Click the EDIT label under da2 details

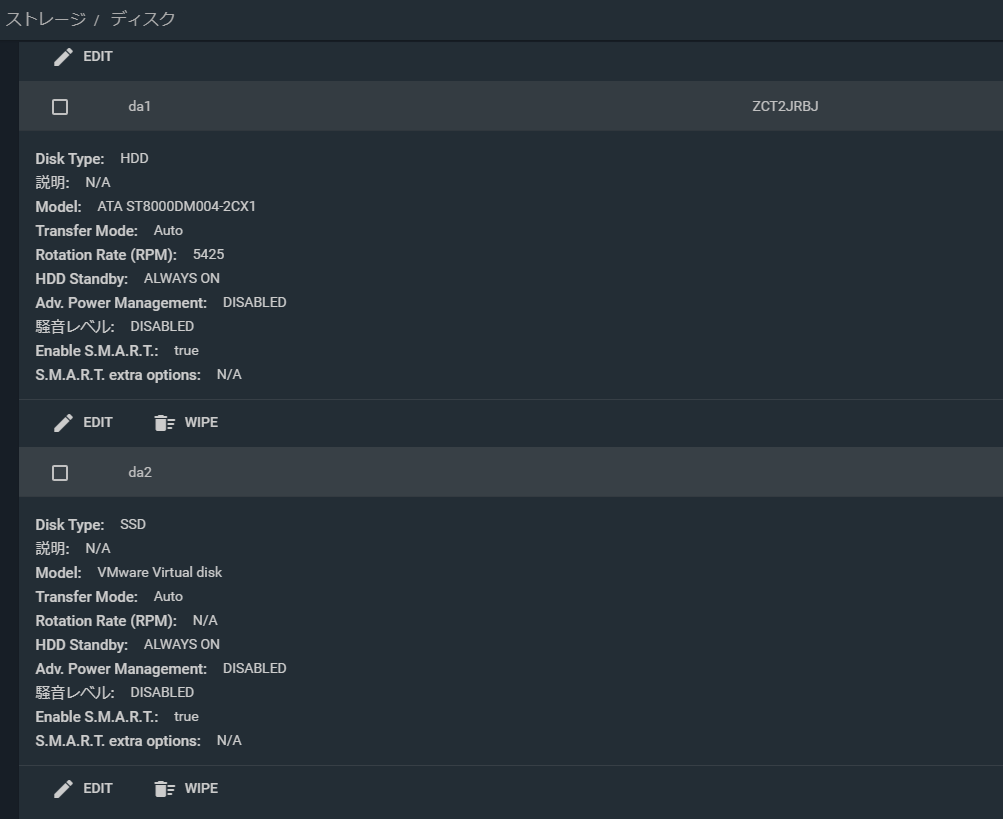tap(98, 788)
